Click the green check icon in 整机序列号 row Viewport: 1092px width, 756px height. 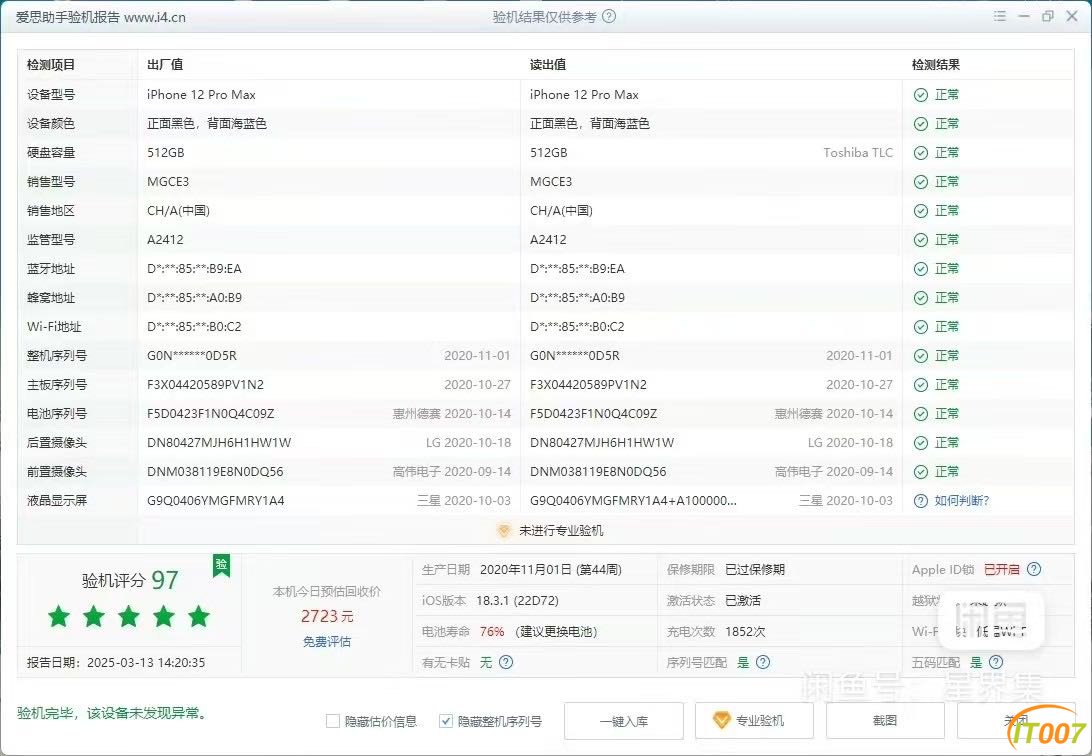pos(921,356)
